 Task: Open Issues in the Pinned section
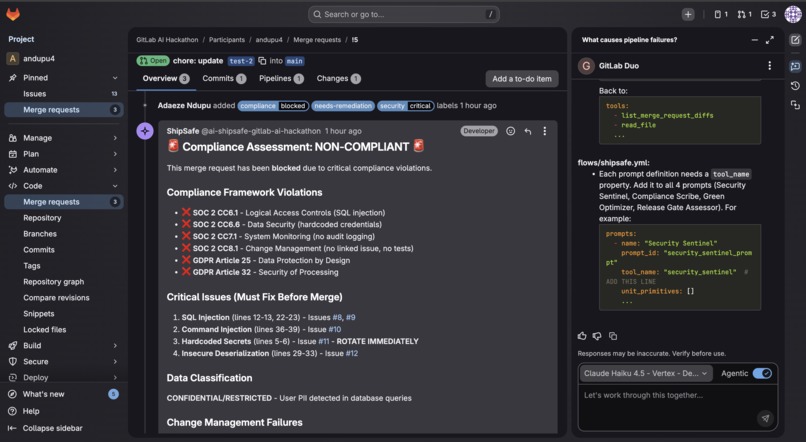pyautogui.click(x=64, y=94)
